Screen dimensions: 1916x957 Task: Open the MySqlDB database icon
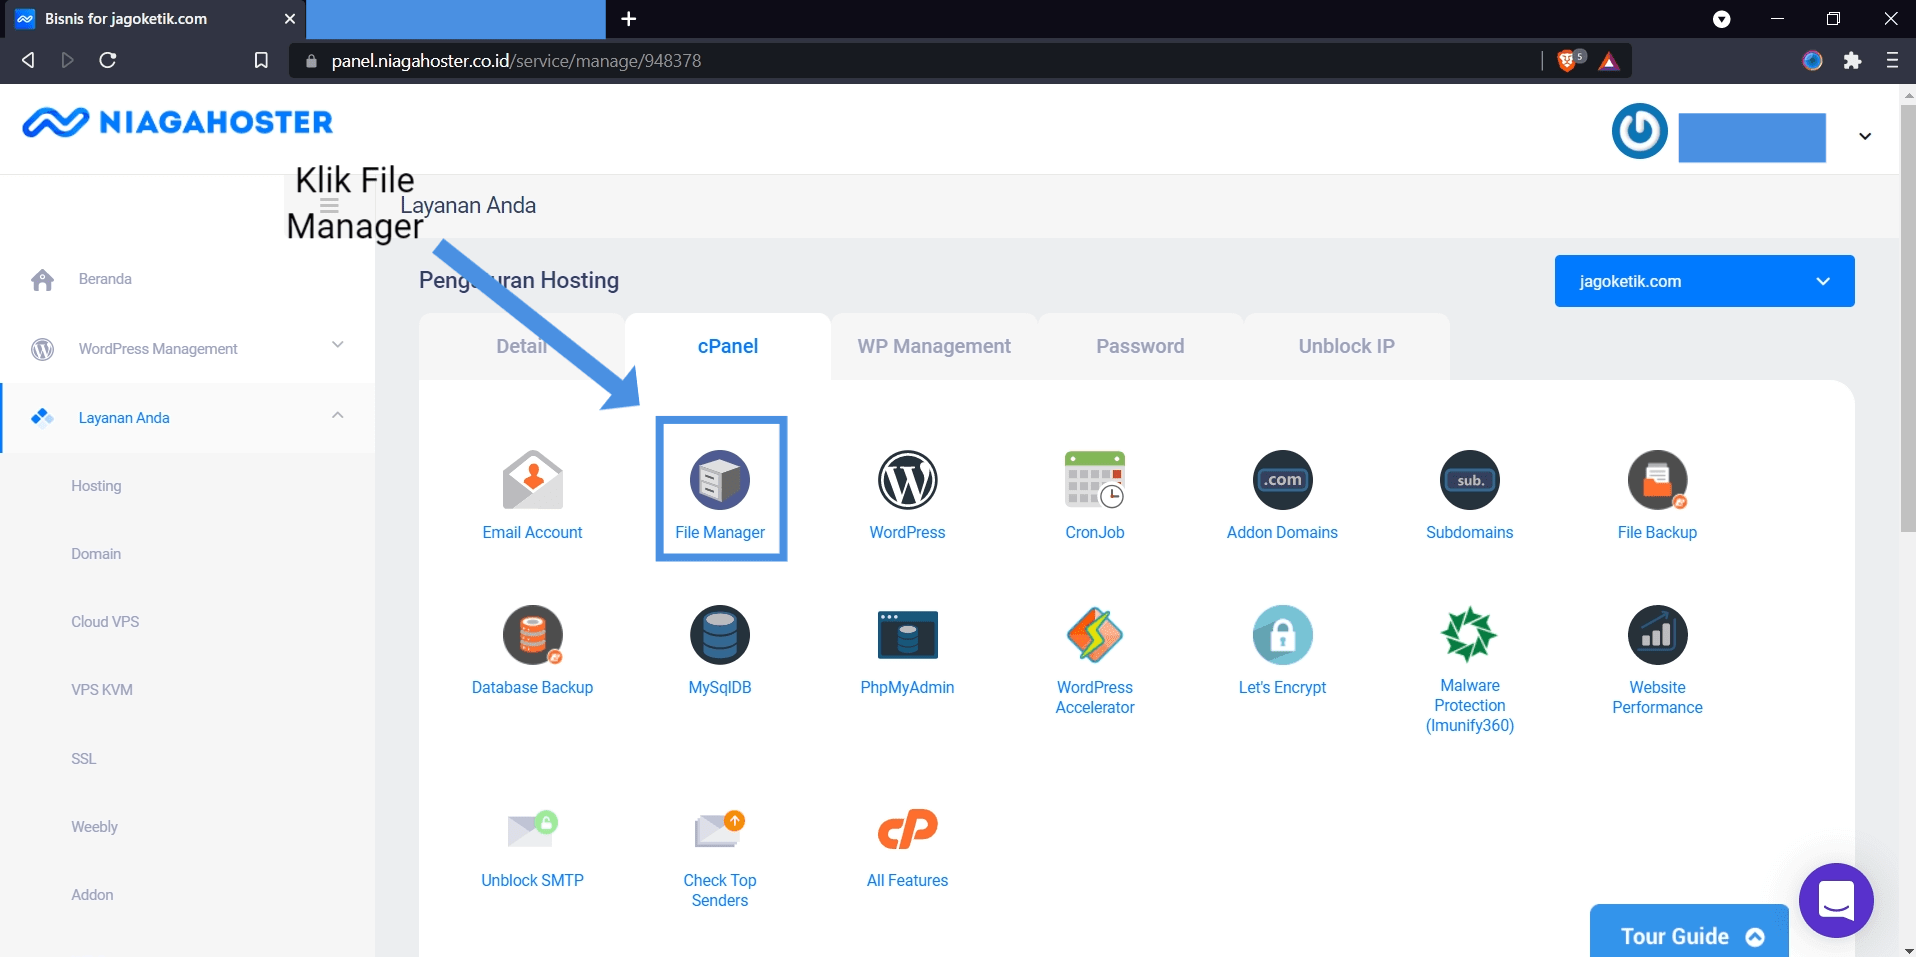click(719, 635)
